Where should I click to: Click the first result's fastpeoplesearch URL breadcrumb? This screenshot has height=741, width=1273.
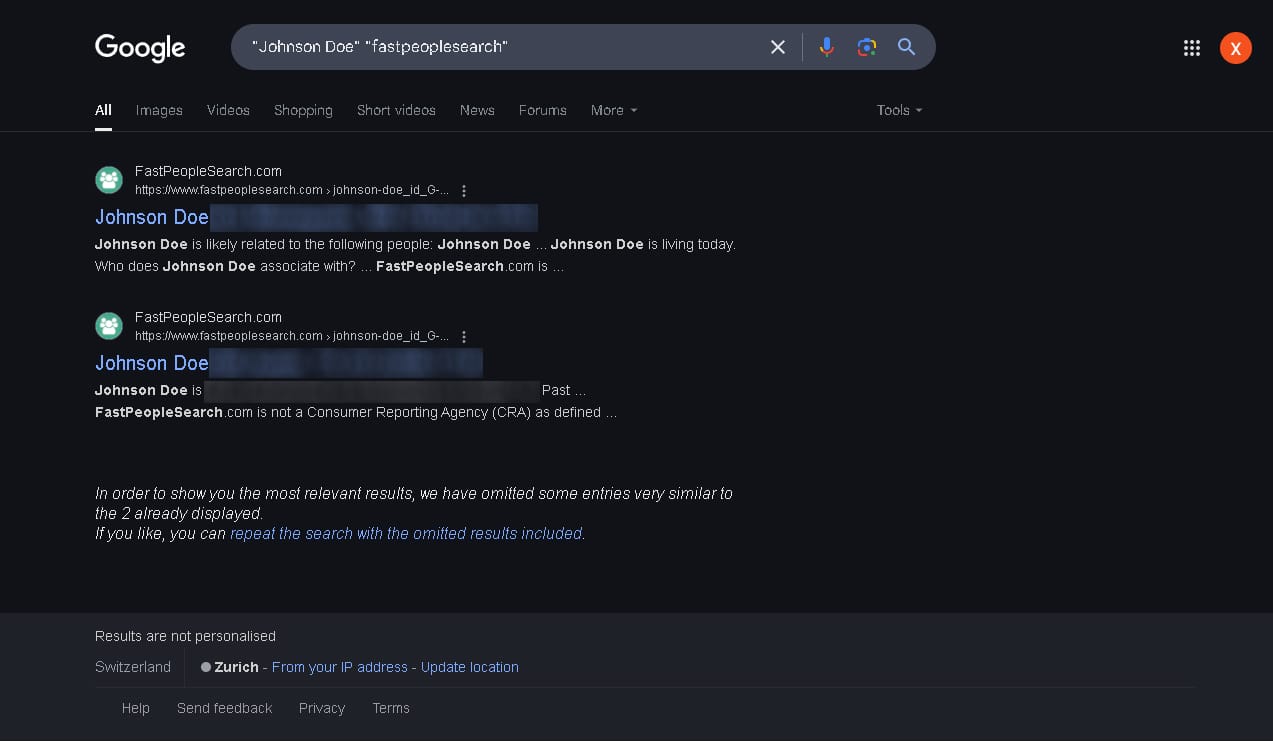(292, 190)
